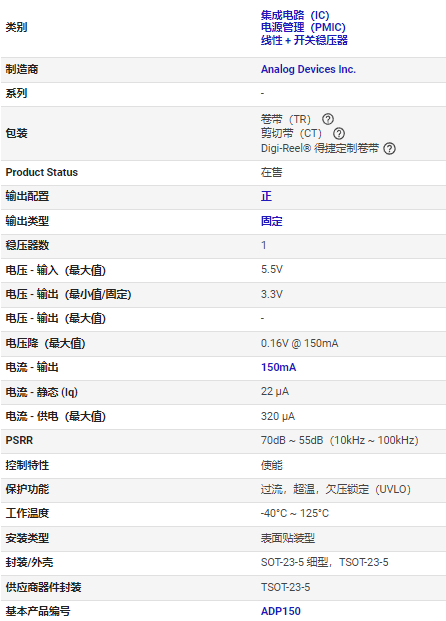This screenshot has height=621, width=446.
Task: Click help icon next to 剪切带 (CT)
Action: (339, 133)
